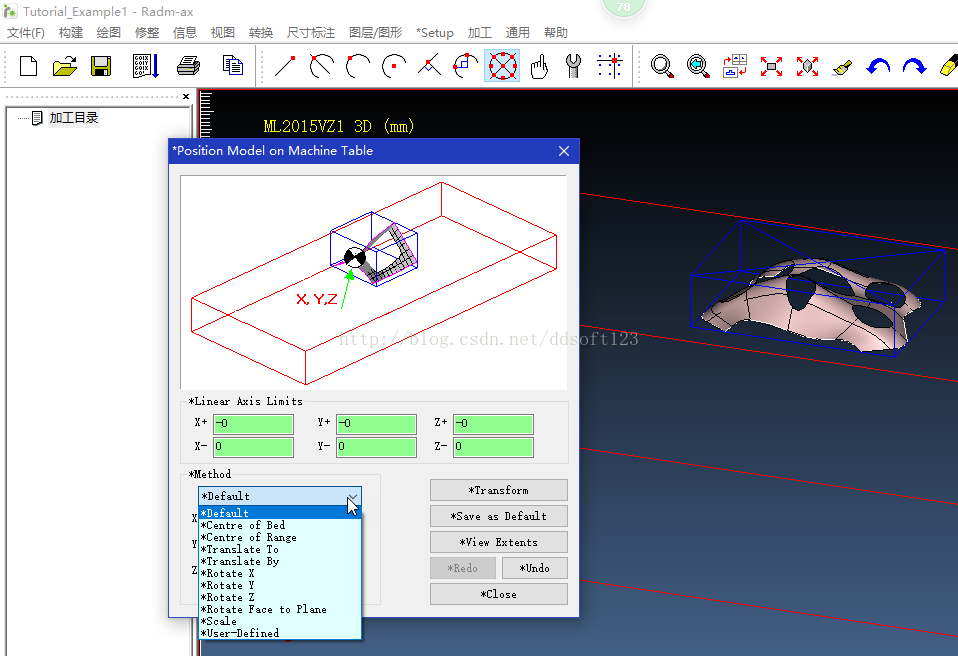Click the magnifier zoom icon

click(x=662, y=65)
